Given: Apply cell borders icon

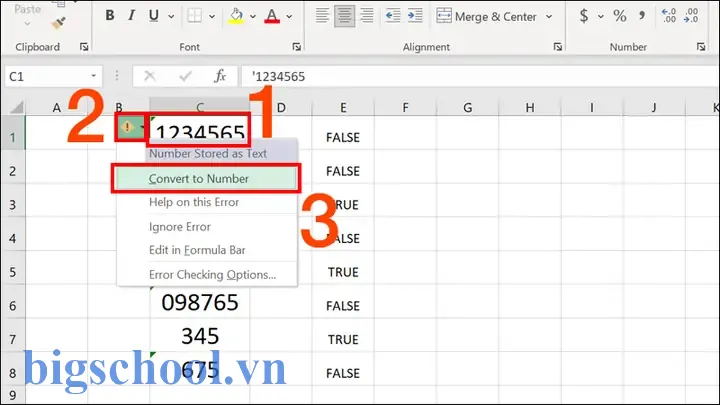Looking at the screenshot, I should (195, 16).
